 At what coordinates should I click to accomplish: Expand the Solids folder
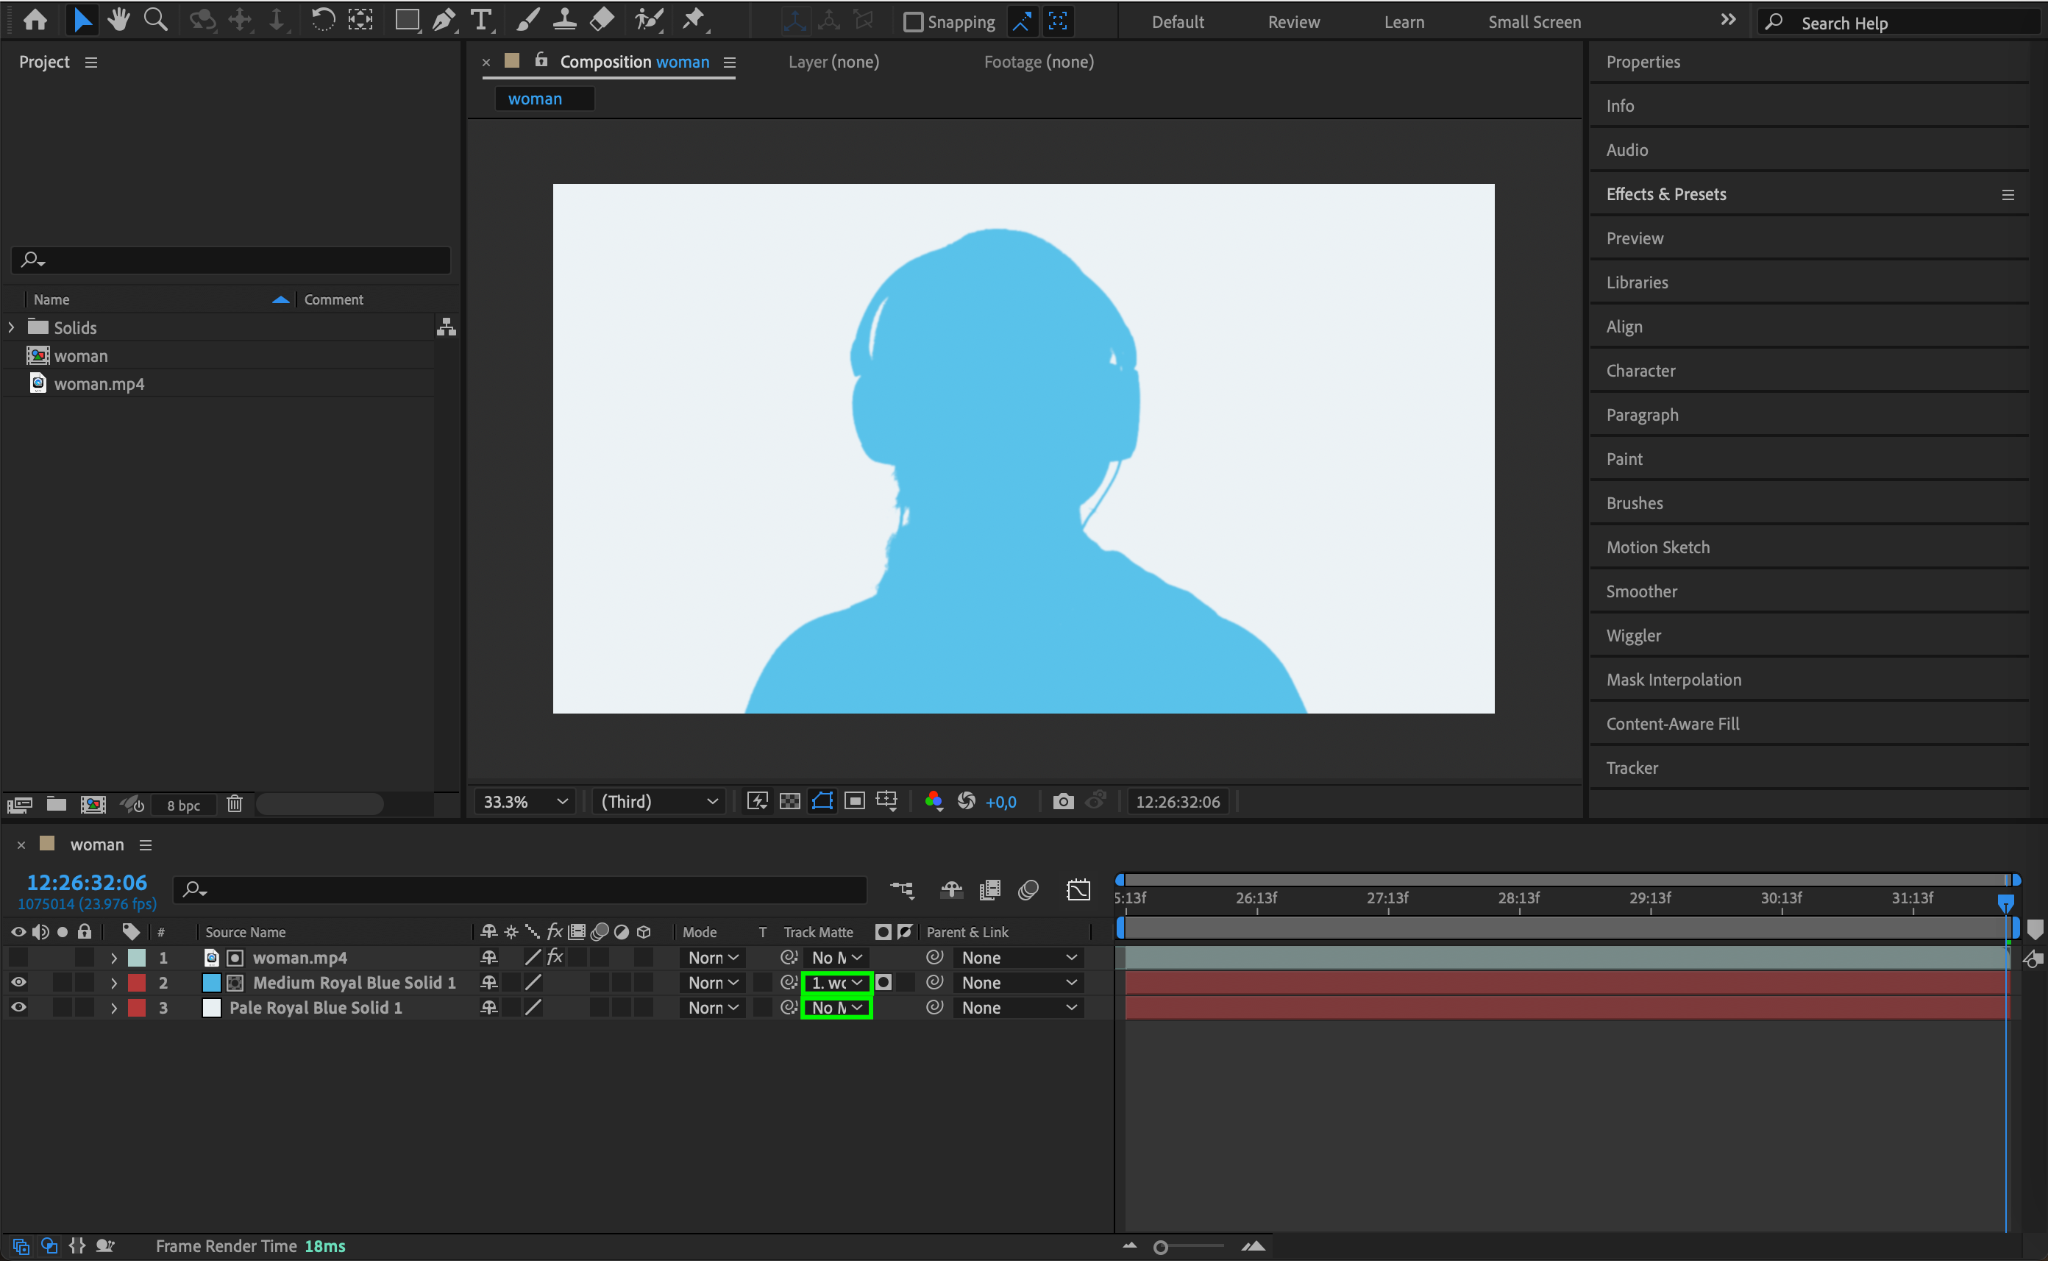pyautogui.click(x=11, y=327)
